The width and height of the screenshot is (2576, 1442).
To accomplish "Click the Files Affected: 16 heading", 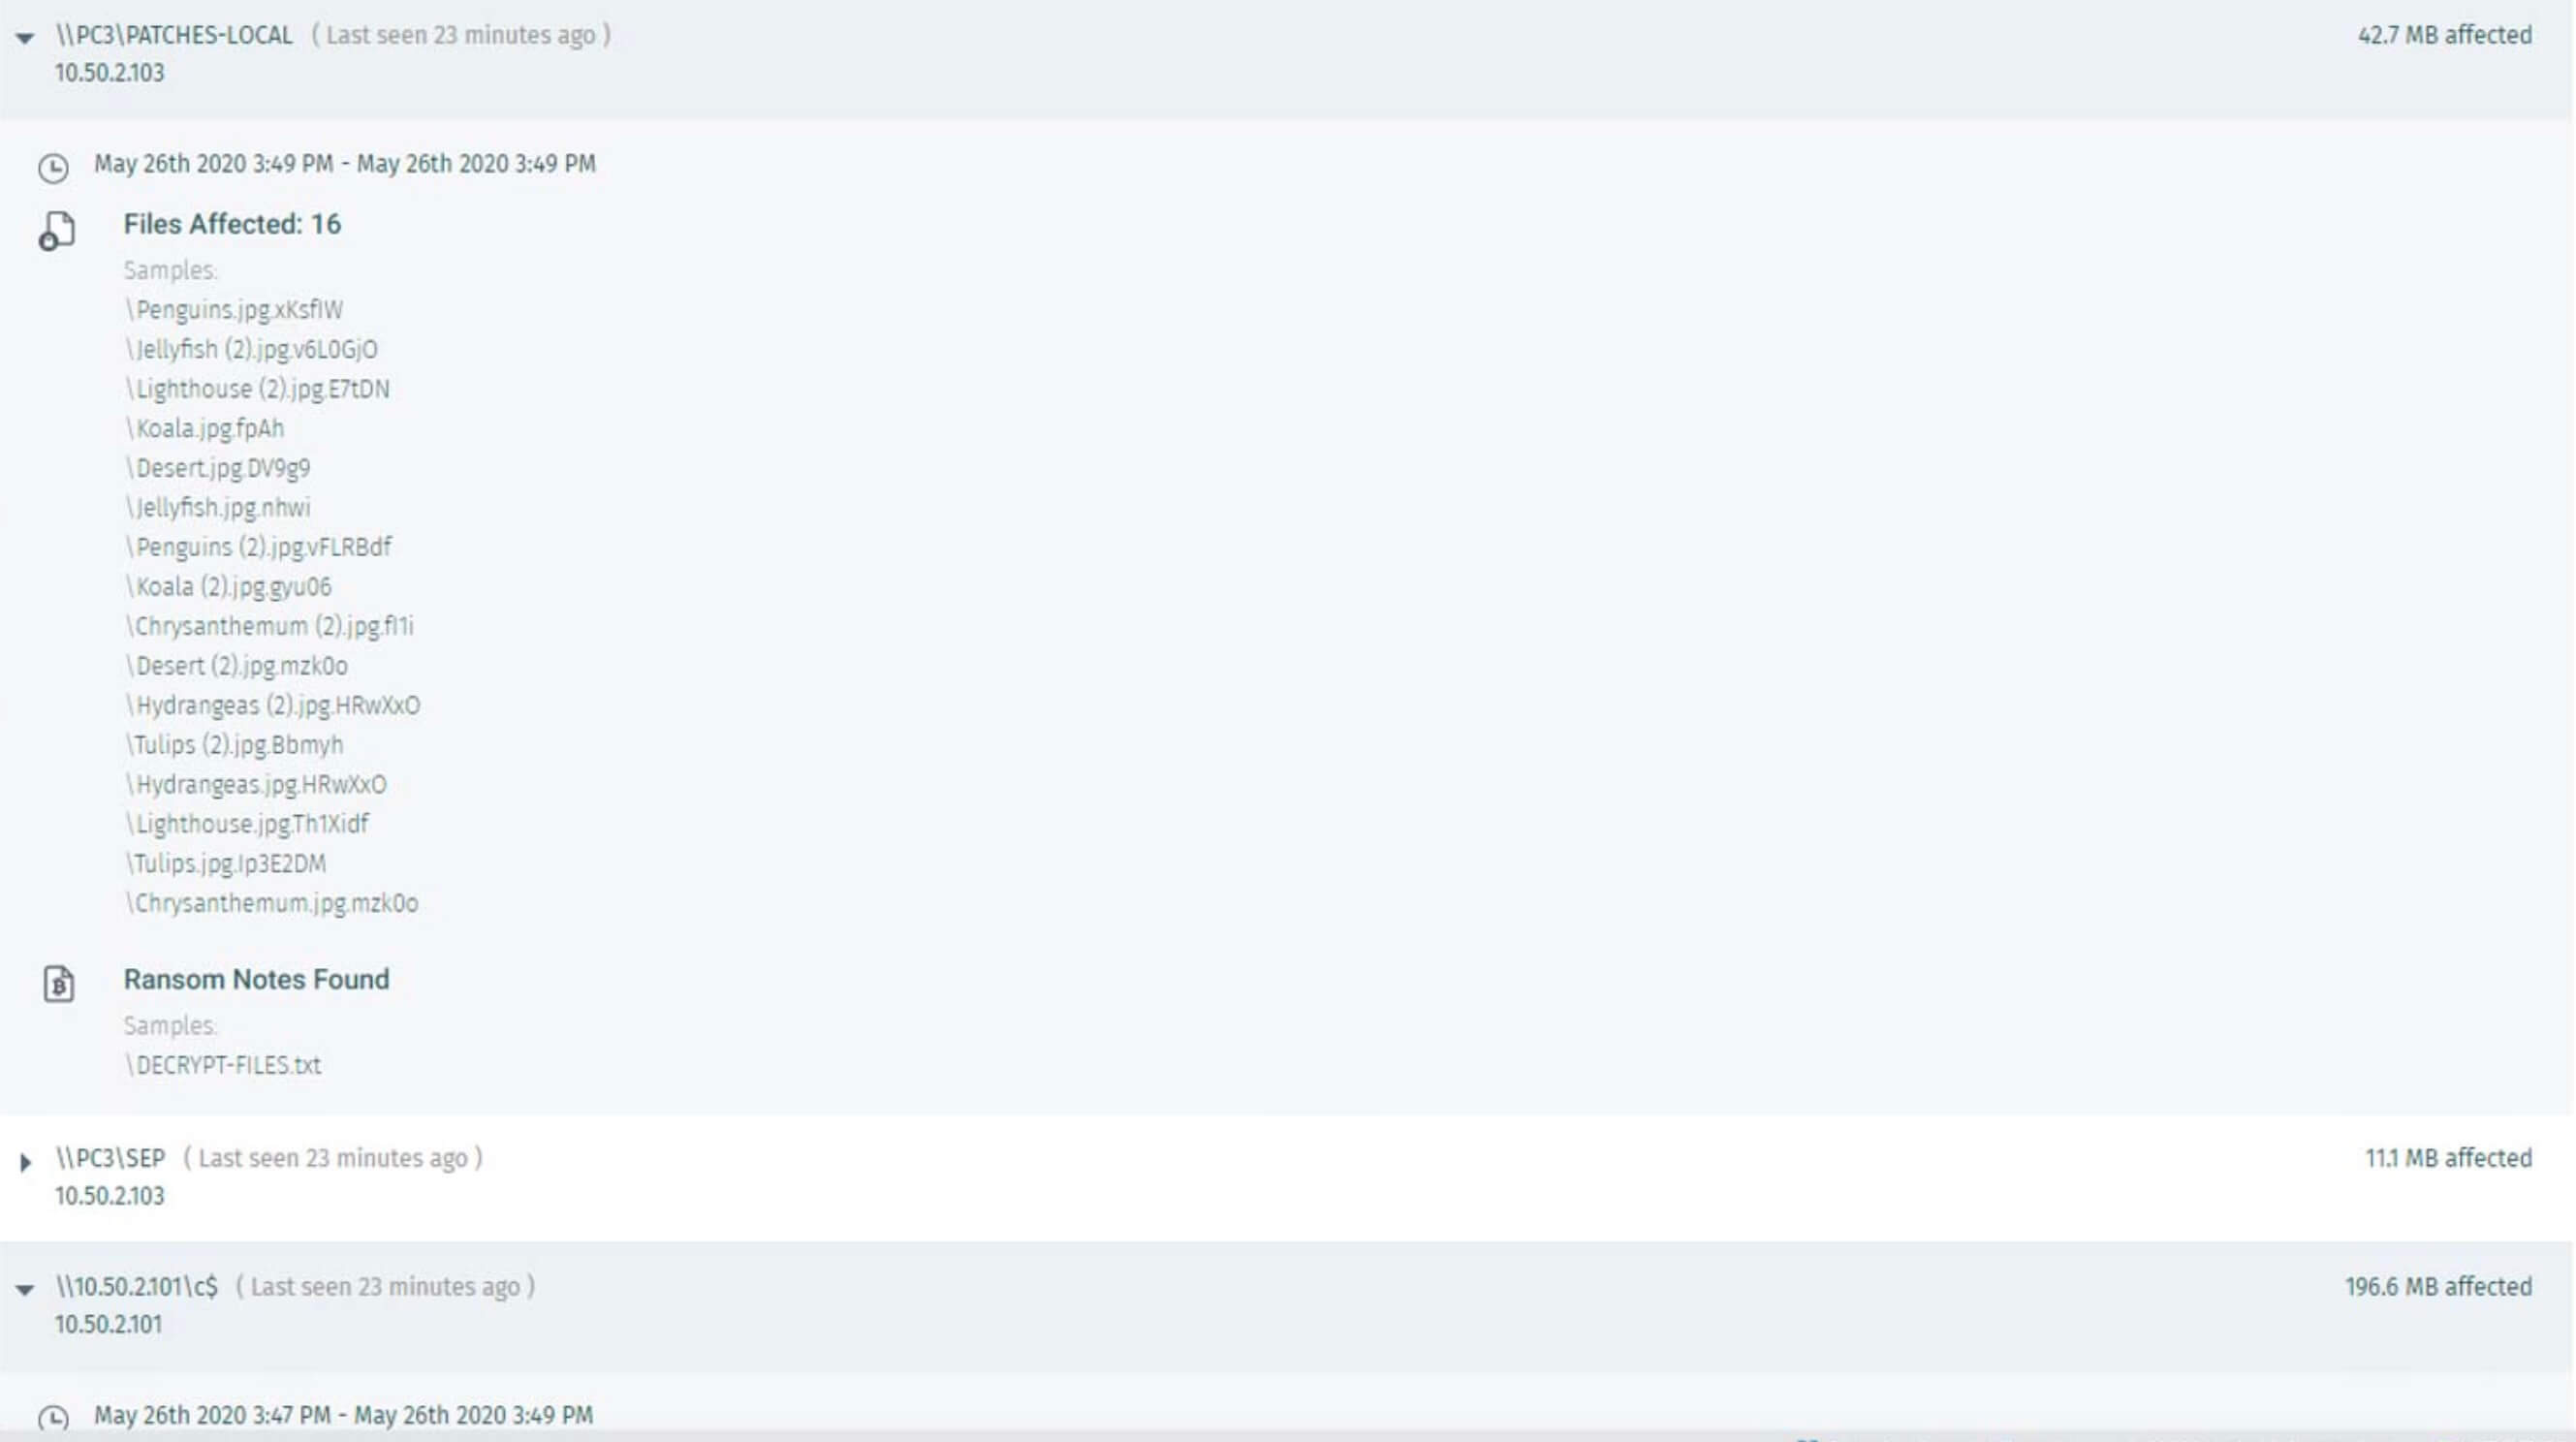I will tap(232, 224).
